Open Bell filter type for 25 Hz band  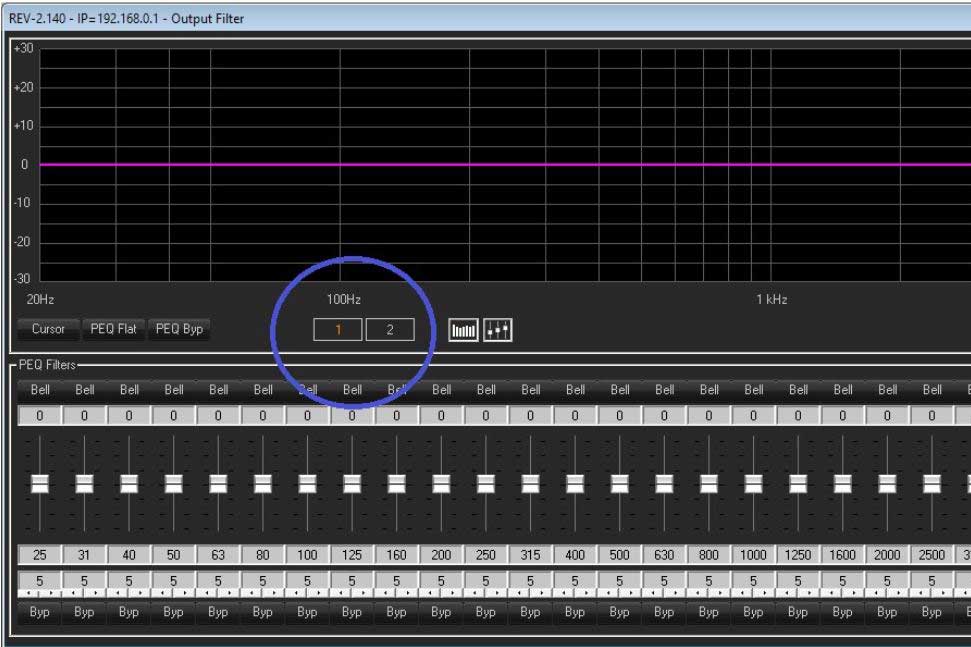point(41,390)
